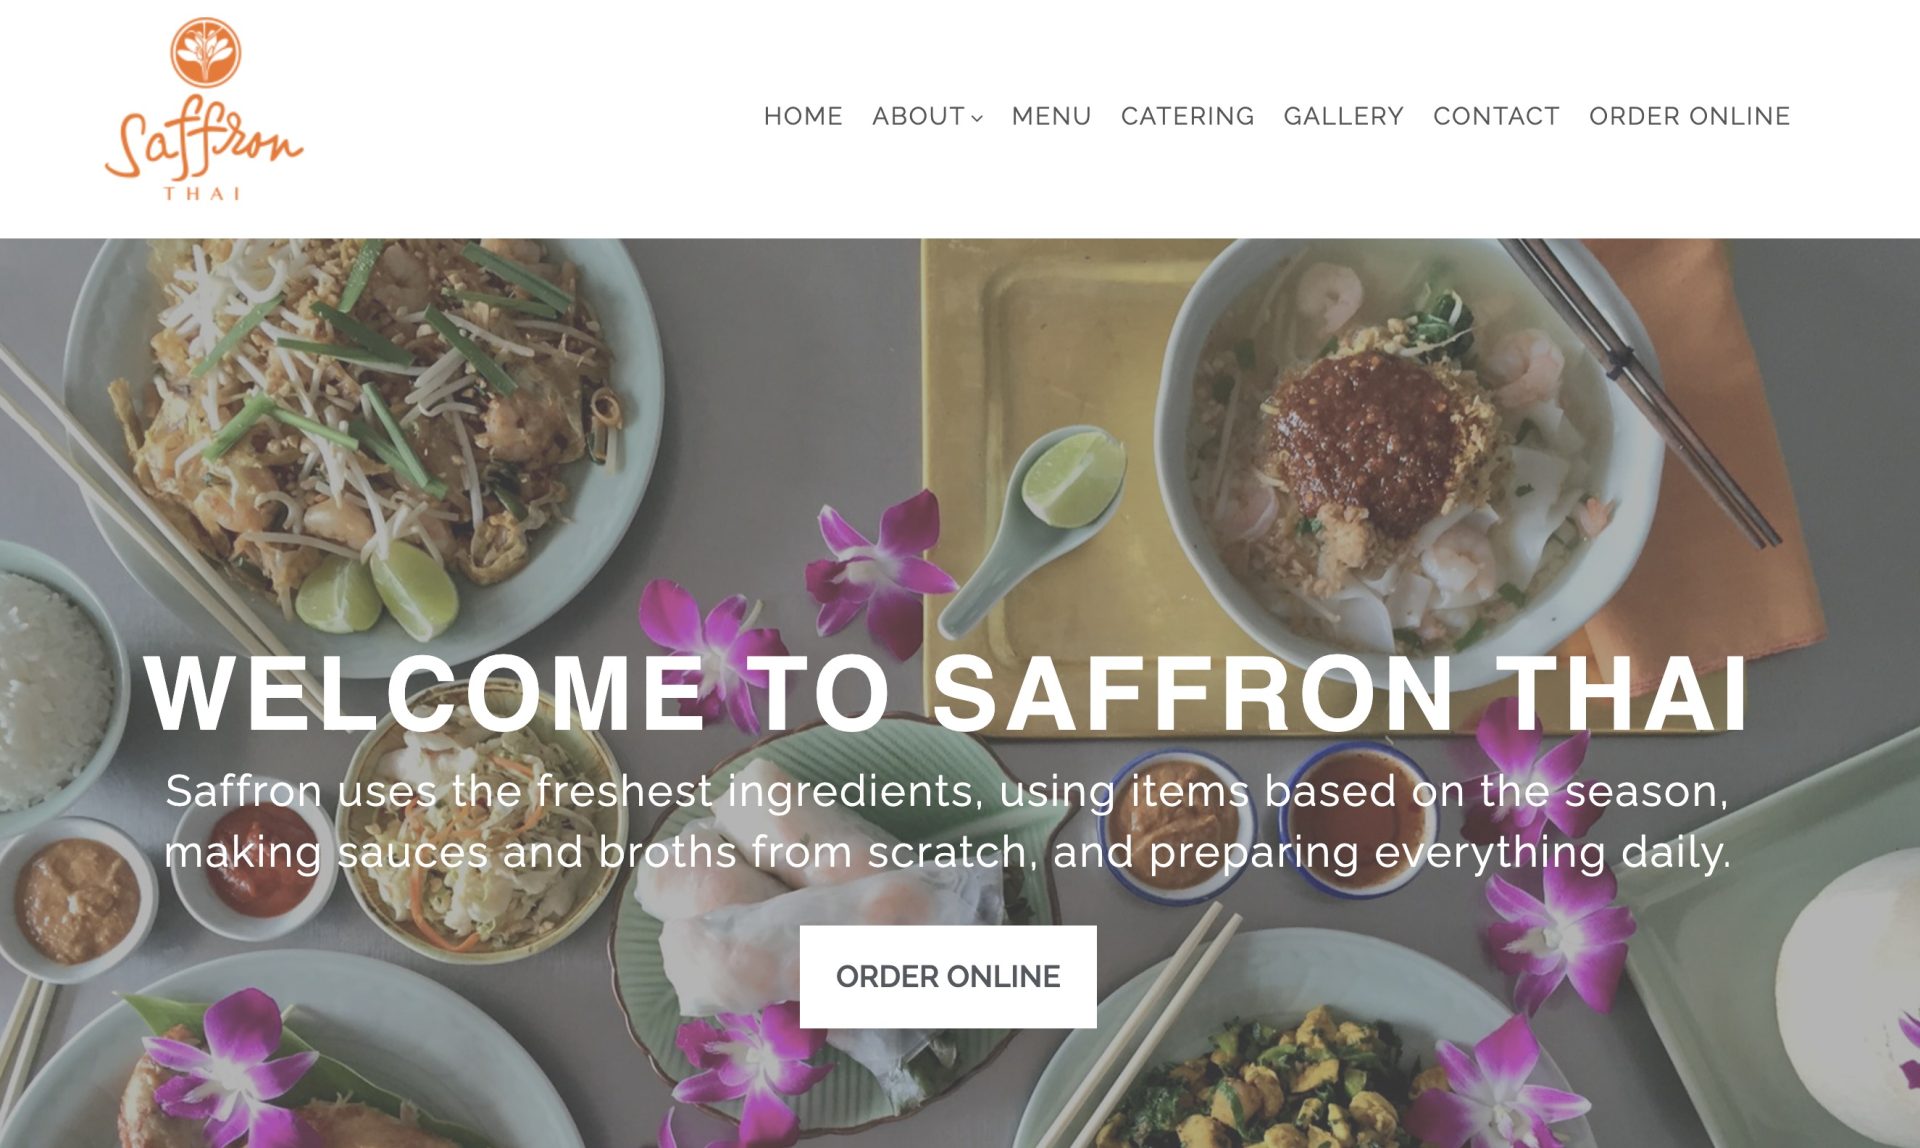
Task: Expand the ABOUT dropdown chevron
Action: (x=977, y=118)
